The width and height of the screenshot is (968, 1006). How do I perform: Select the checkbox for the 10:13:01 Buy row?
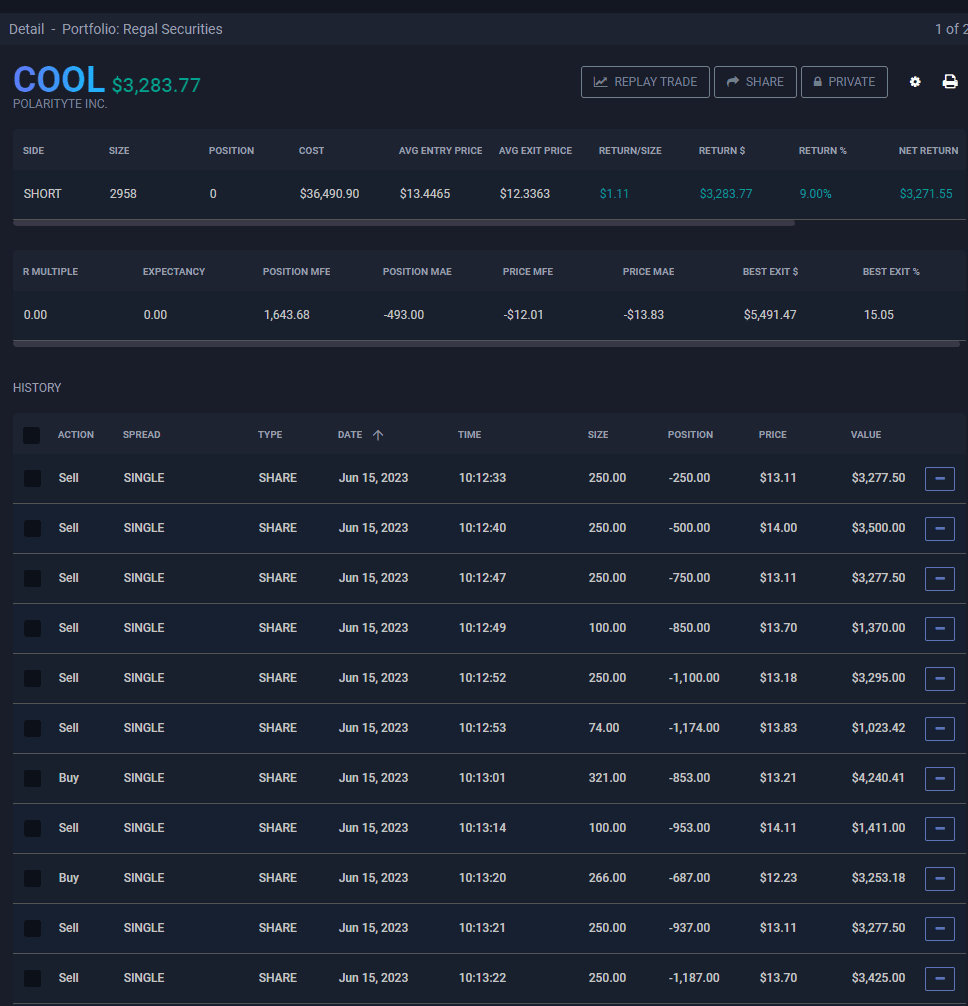(32, 778)
